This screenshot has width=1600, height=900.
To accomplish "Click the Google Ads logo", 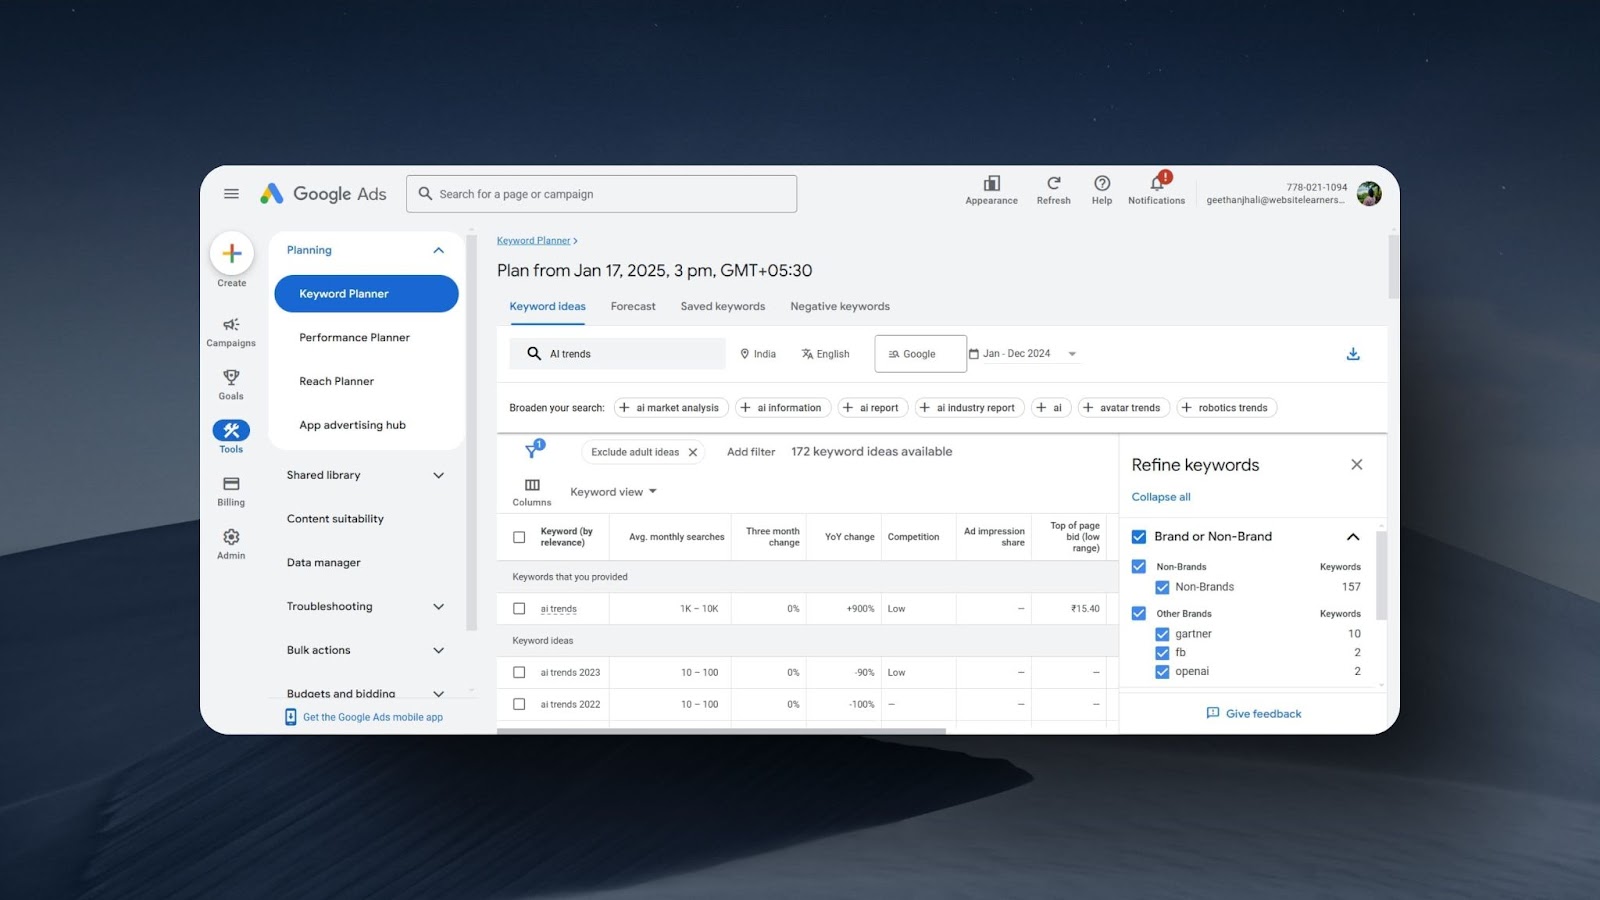I will pyautogui.click(x=323, y=194).
